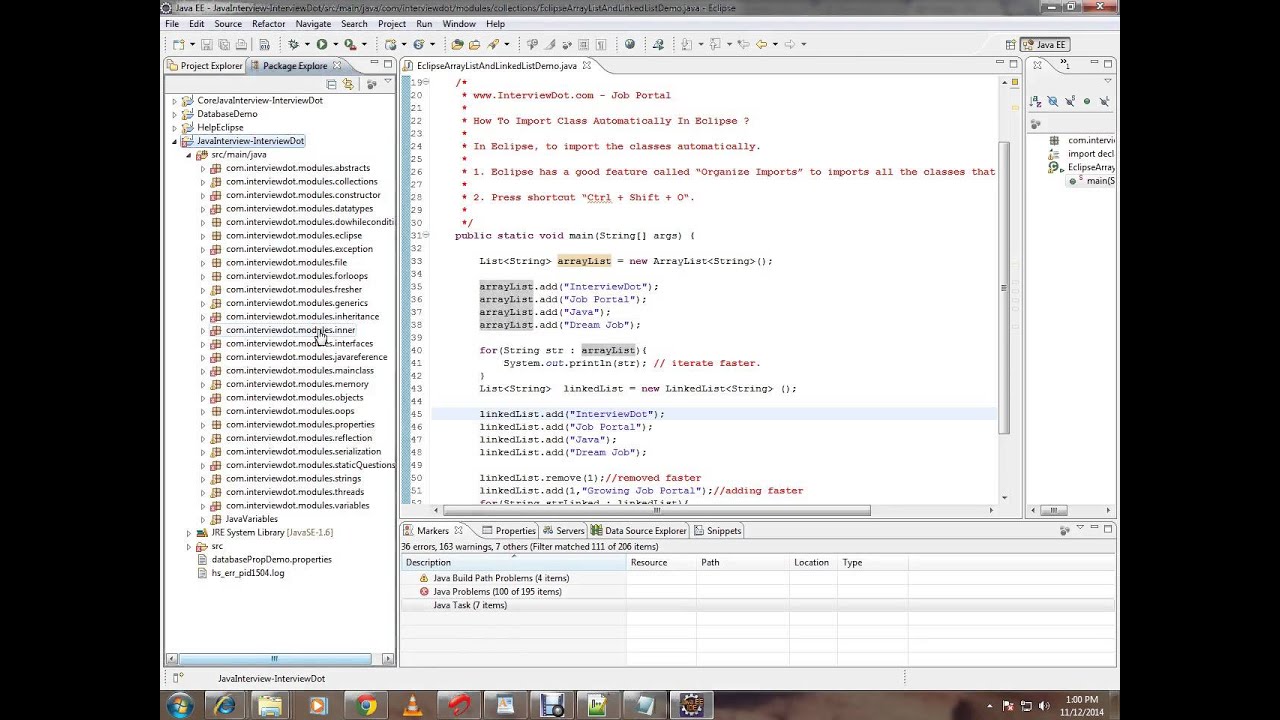This screenshot has width=1280, height=720.
Task: Click the Forward navigation arrow icon
Action: [790, 44]
